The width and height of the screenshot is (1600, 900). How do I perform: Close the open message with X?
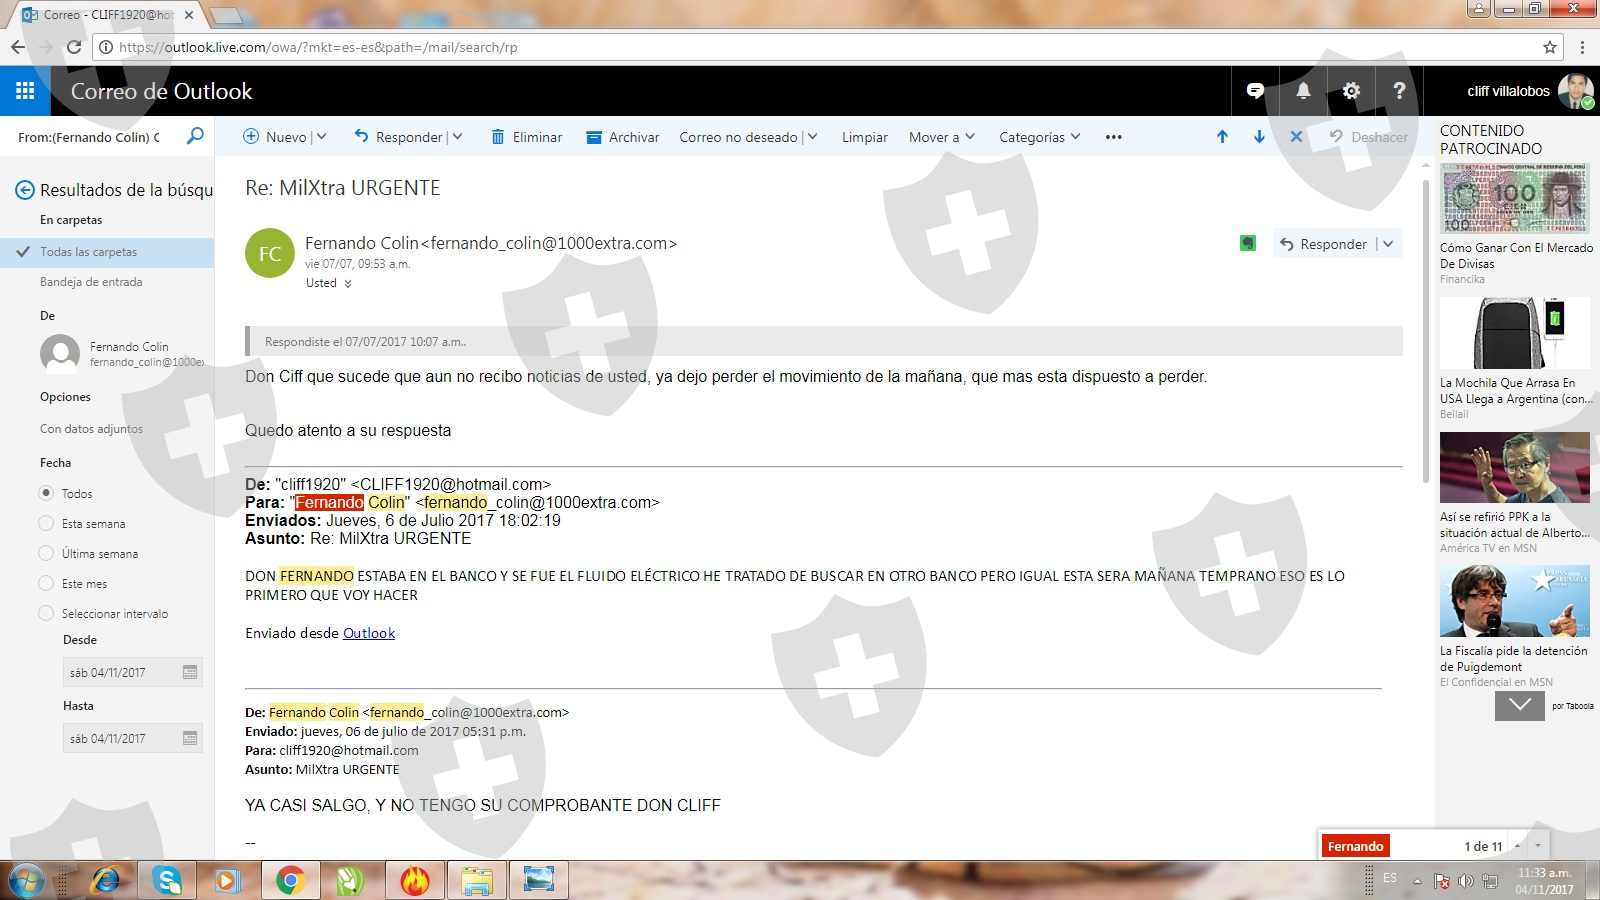coord(1296,137)
